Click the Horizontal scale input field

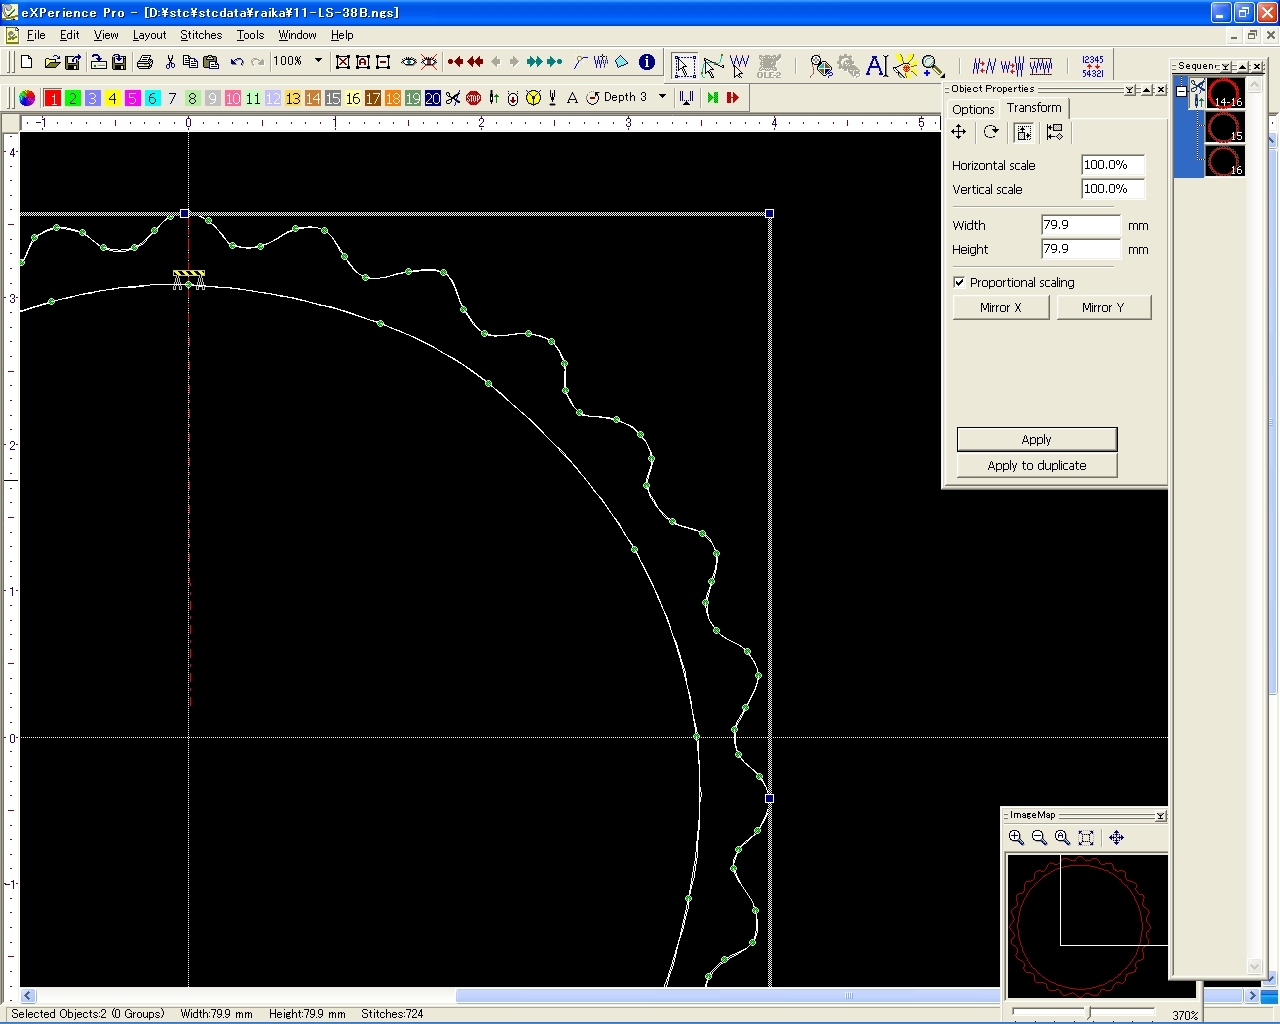point(1112,165)
